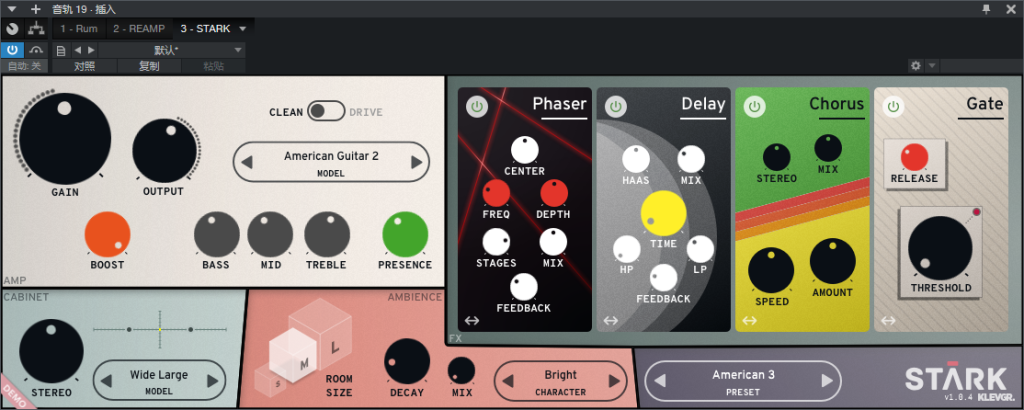Open the settings gear icon
1024x410 pixels.
(916, 66)
